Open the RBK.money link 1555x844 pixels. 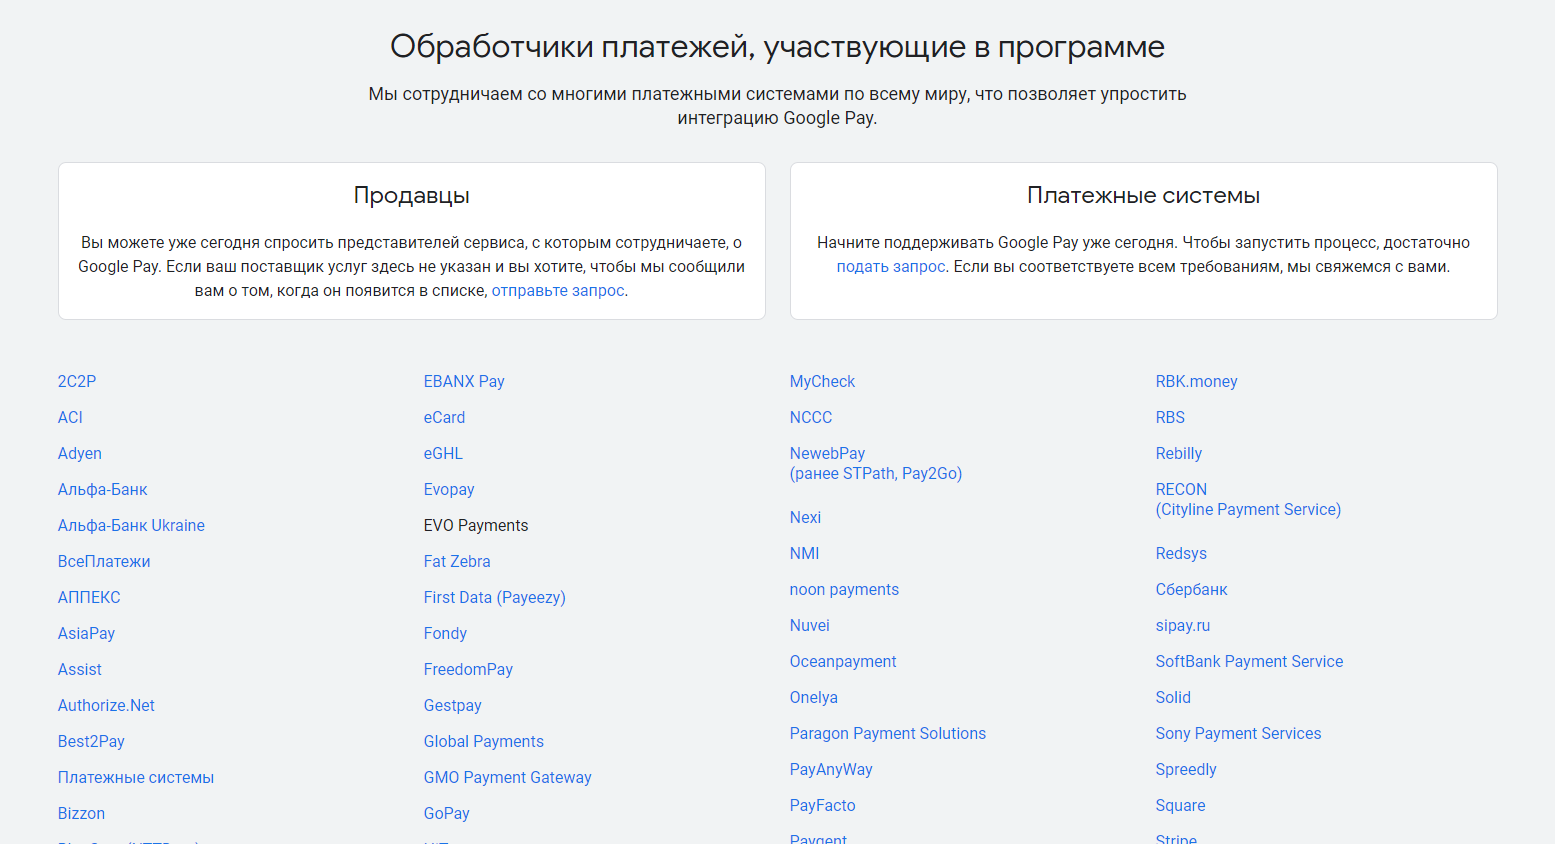(1196, 382)
